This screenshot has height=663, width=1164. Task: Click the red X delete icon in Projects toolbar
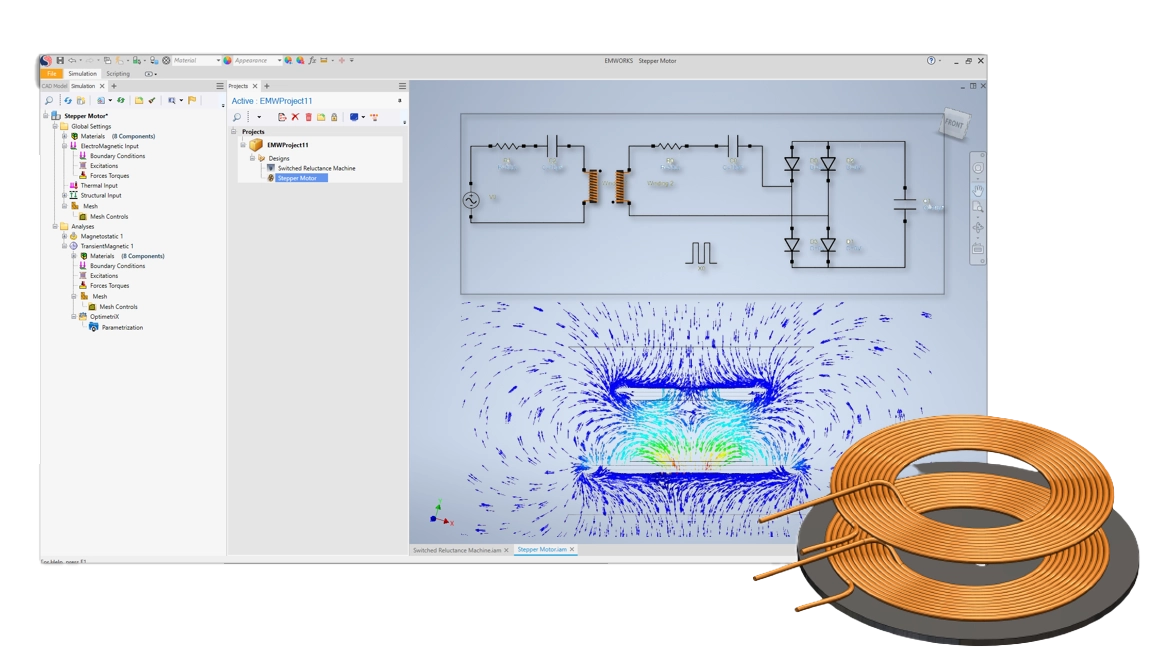tap(295, 117)
